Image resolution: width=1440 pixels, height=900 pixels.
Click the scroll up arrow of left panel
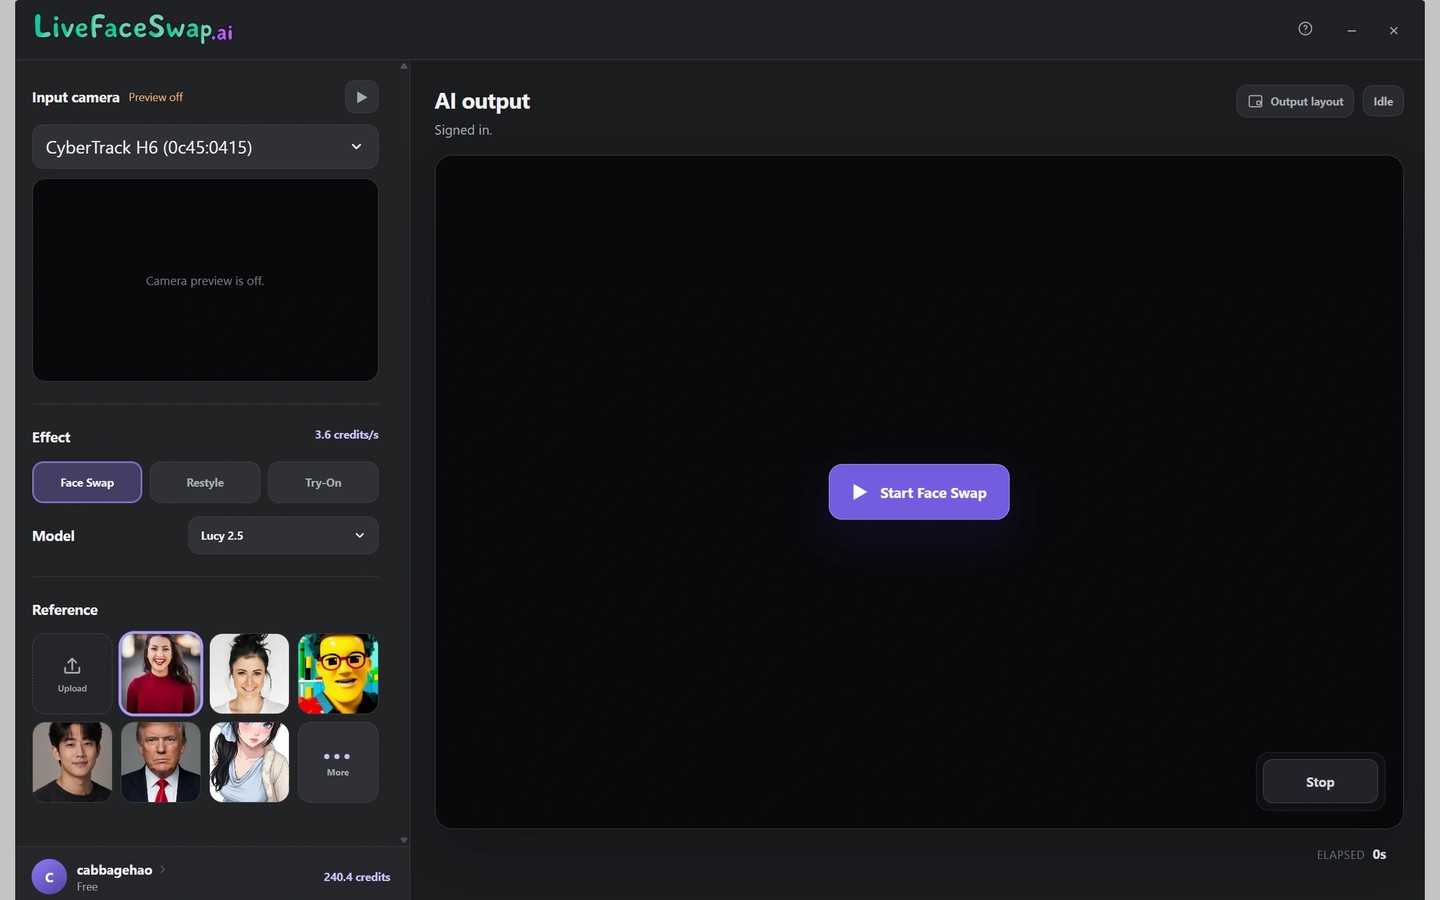pyautogui.click(x=404, y=66)
